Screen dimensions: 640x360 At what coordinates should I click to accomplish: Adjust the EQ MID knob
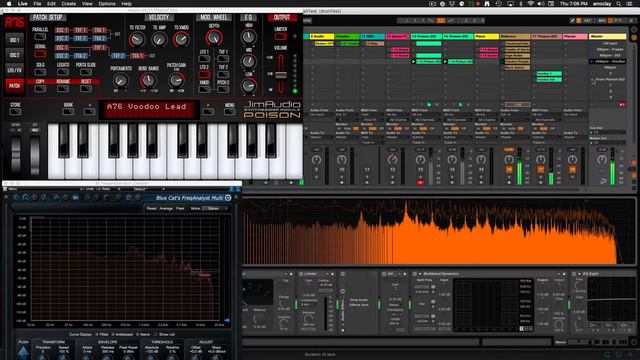[x=248, y=61]
